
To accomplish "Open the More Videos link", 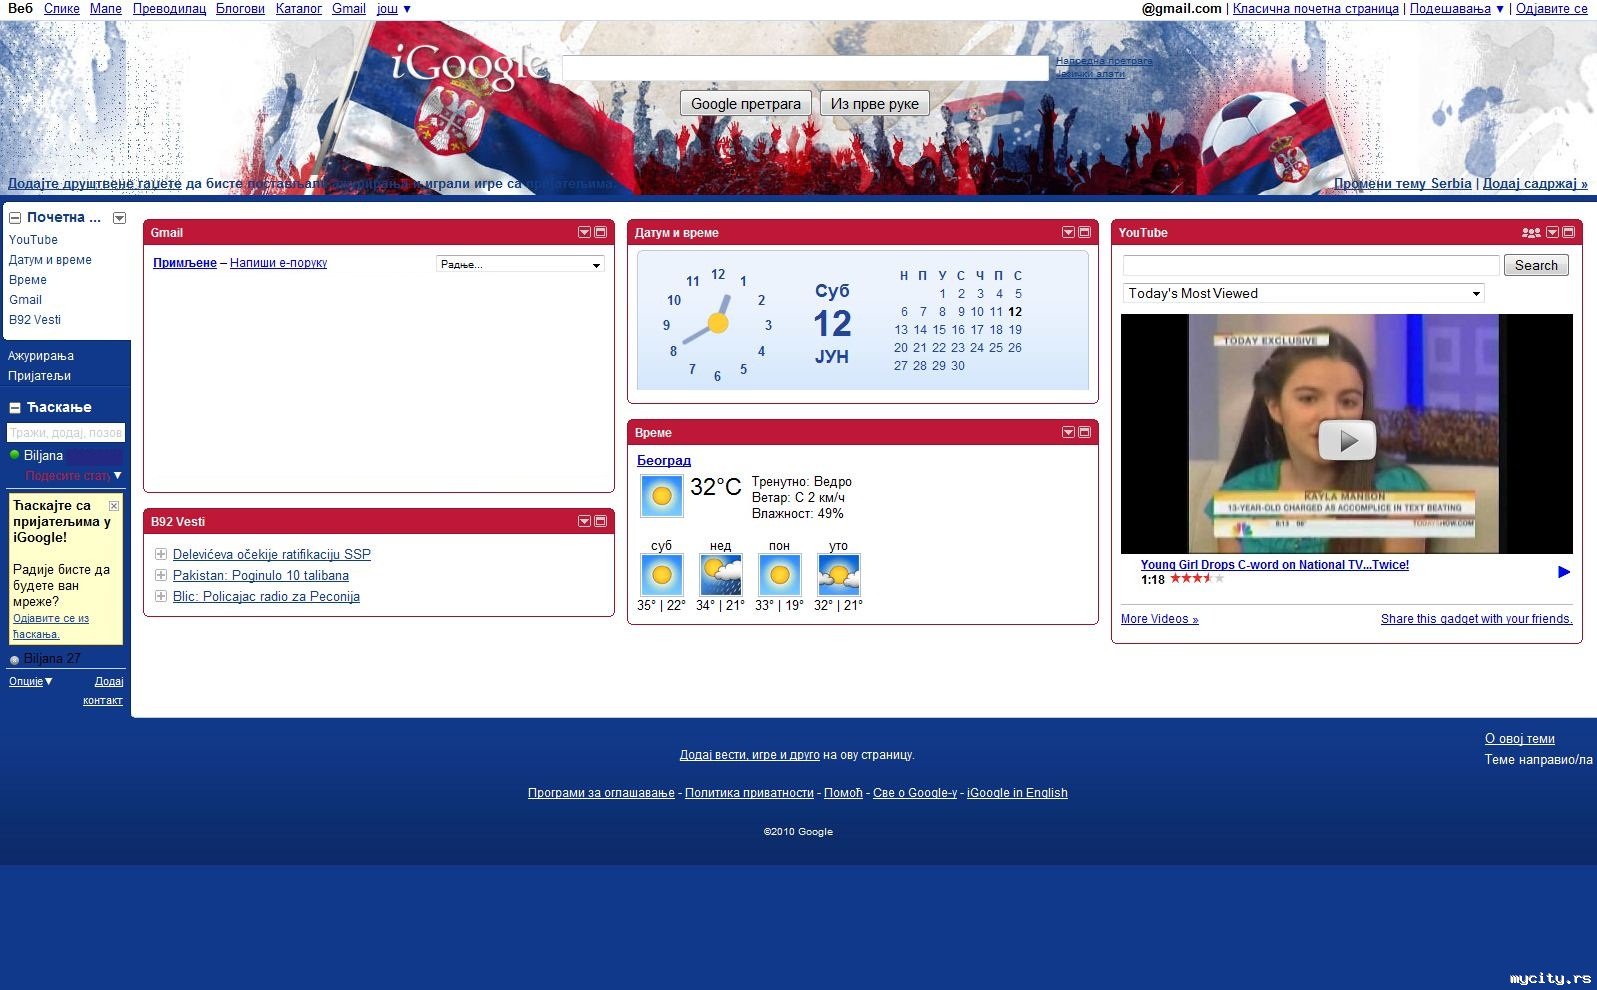I will [x=1159, y=619].
